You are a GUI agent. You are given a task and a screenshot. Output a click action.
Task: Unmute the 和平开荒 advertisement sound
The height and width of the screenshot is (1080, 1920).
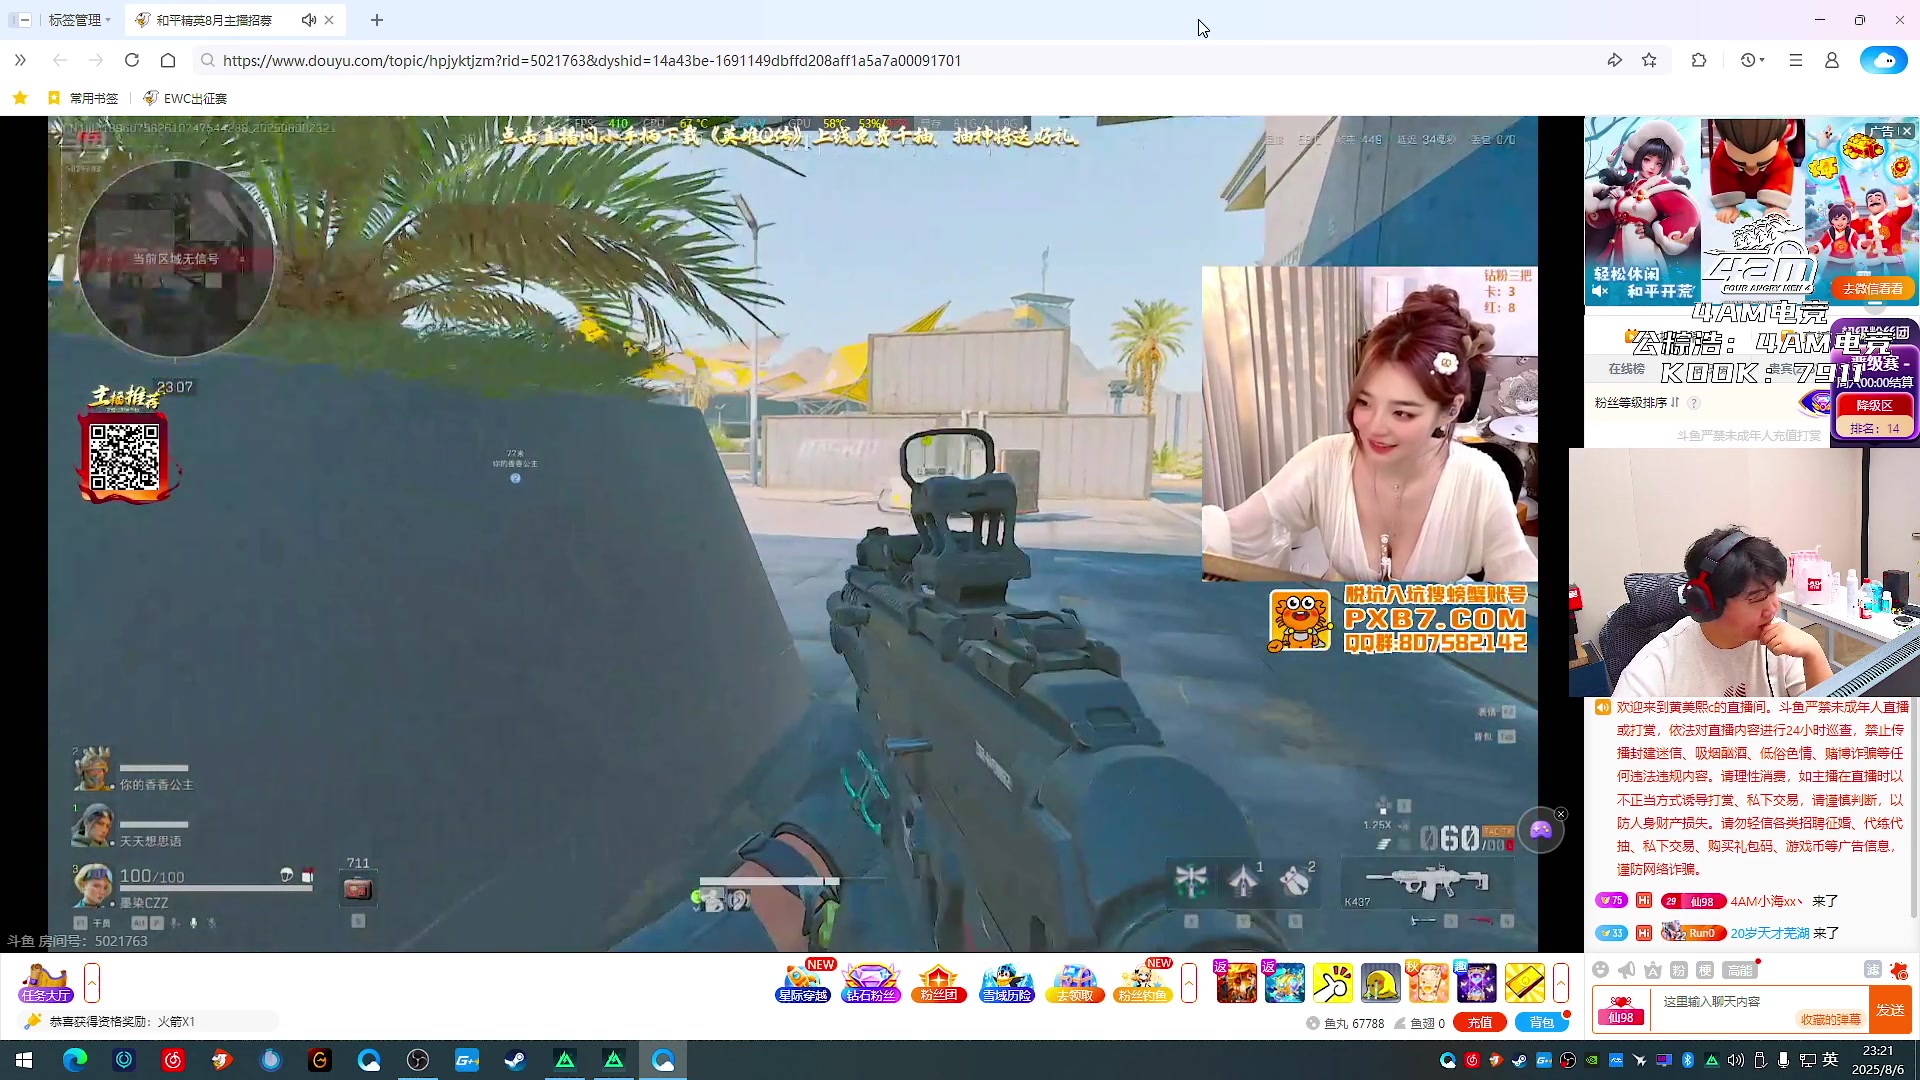[x=1600, y=291]
